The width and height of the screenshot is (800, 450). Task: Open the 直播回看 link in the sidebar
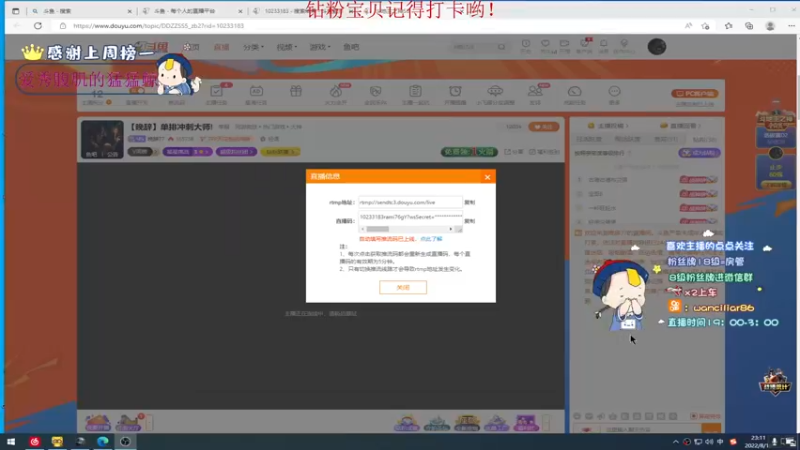[x=681, y=126]
